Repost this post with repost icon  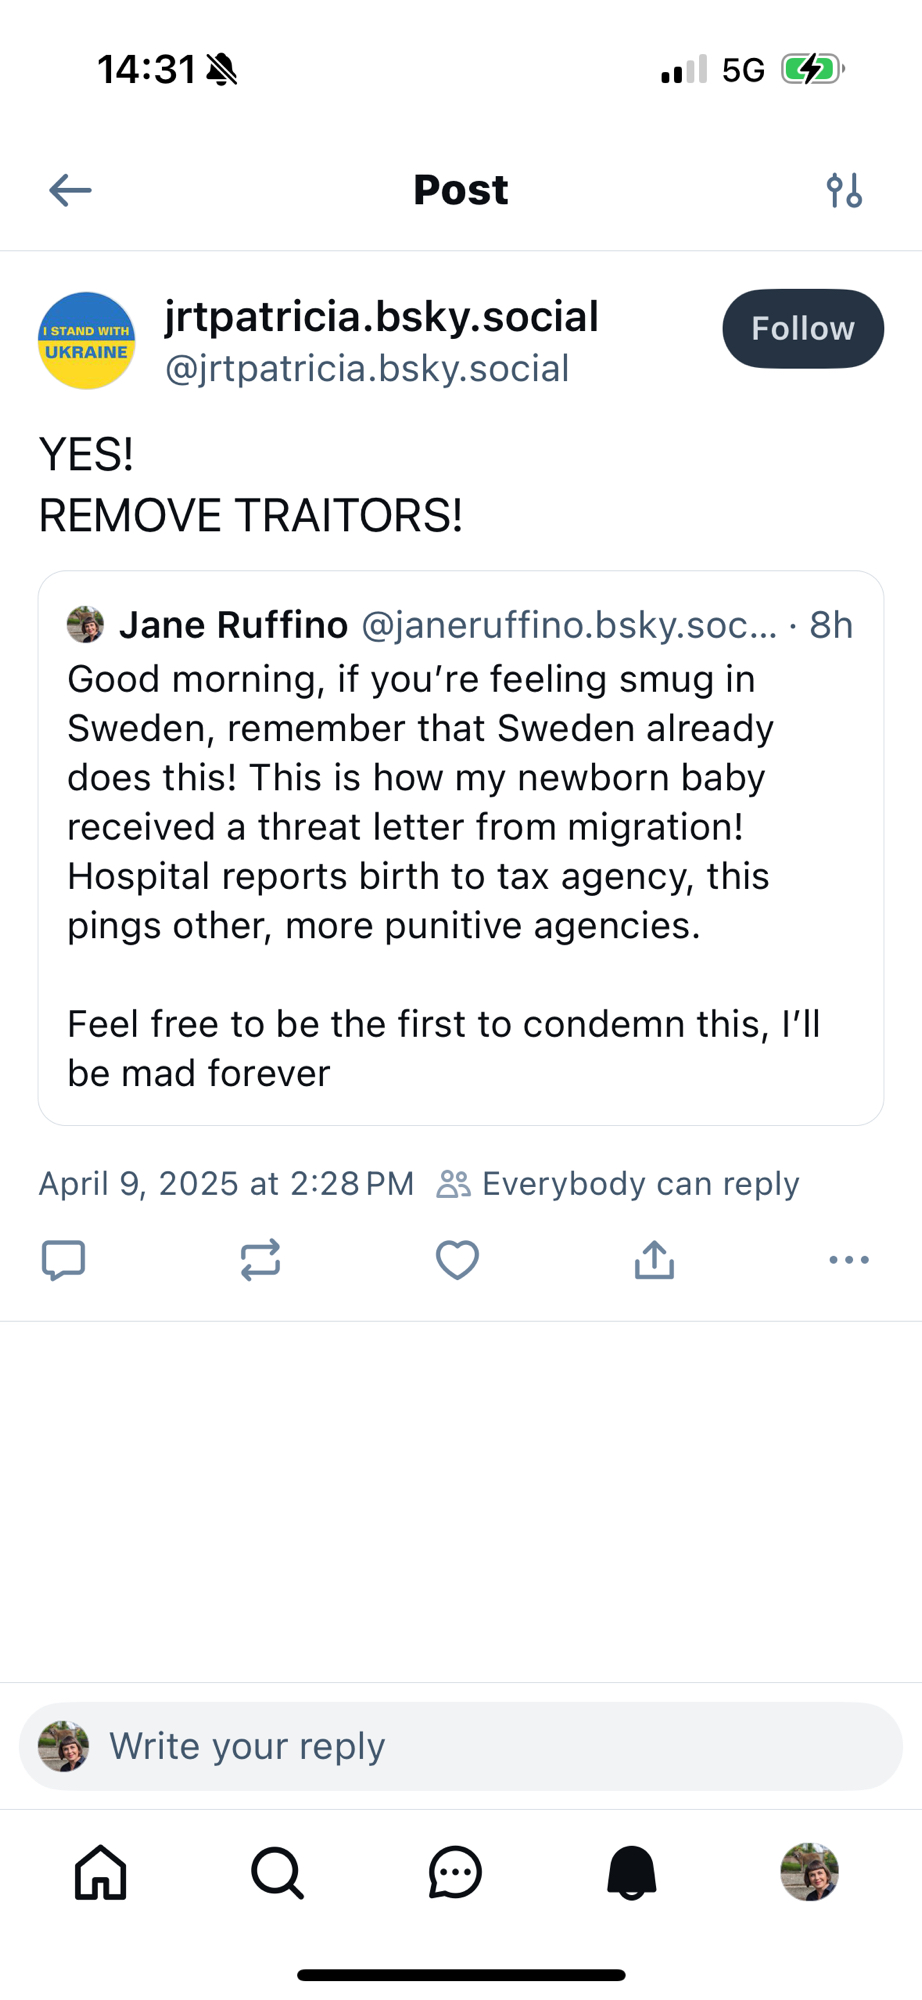coord(260,1260)
